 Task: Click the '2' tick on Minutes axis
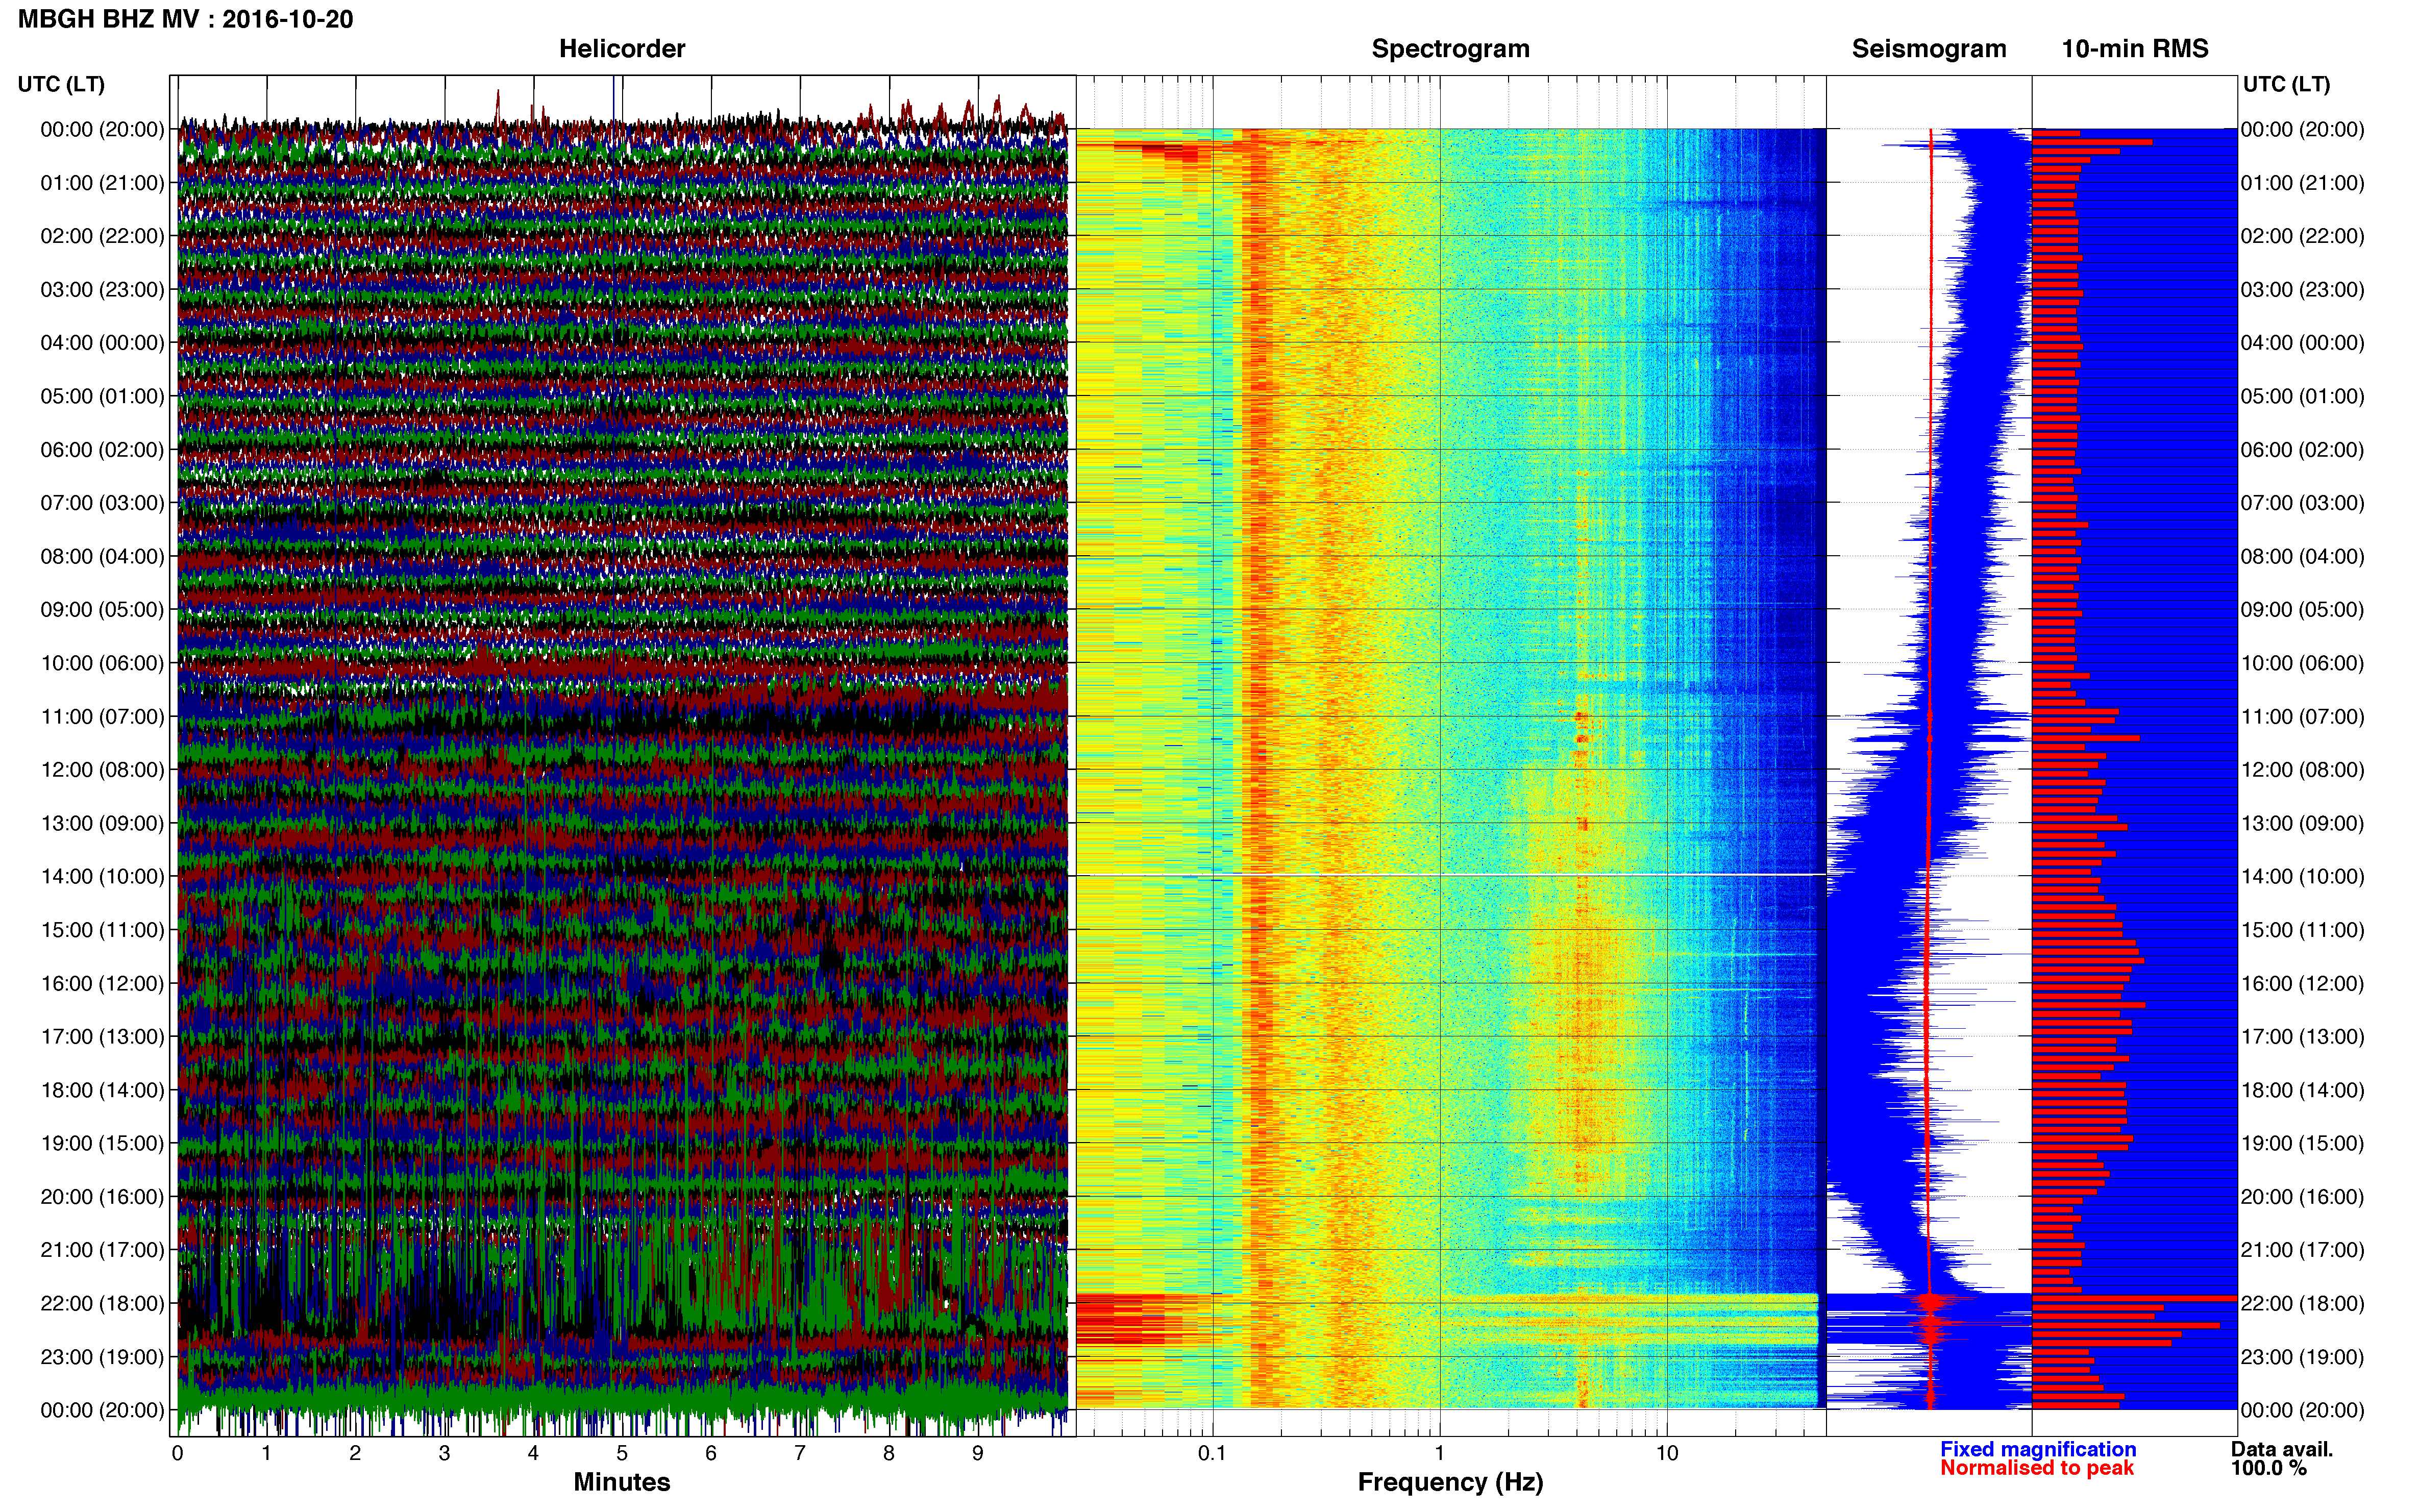(x=355, y=1454)
